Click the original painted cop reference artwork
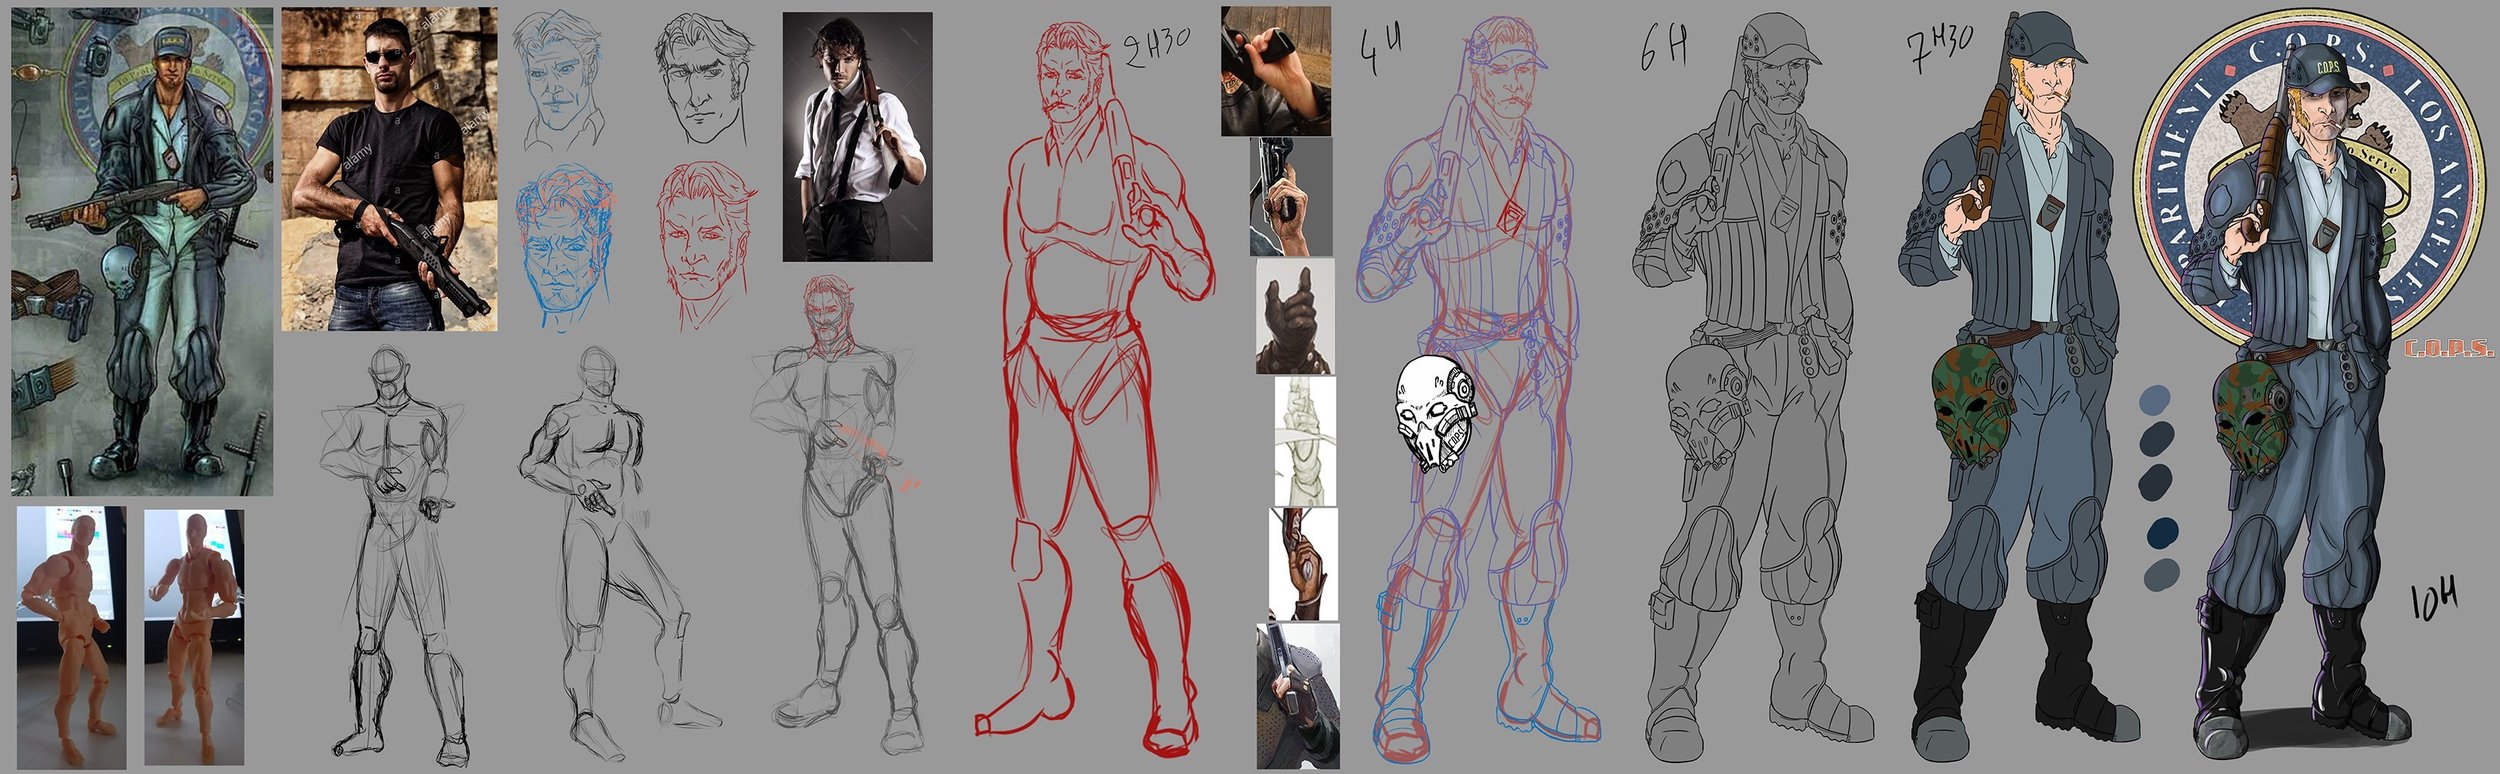The image size is (2500, 774). (141, 250)
